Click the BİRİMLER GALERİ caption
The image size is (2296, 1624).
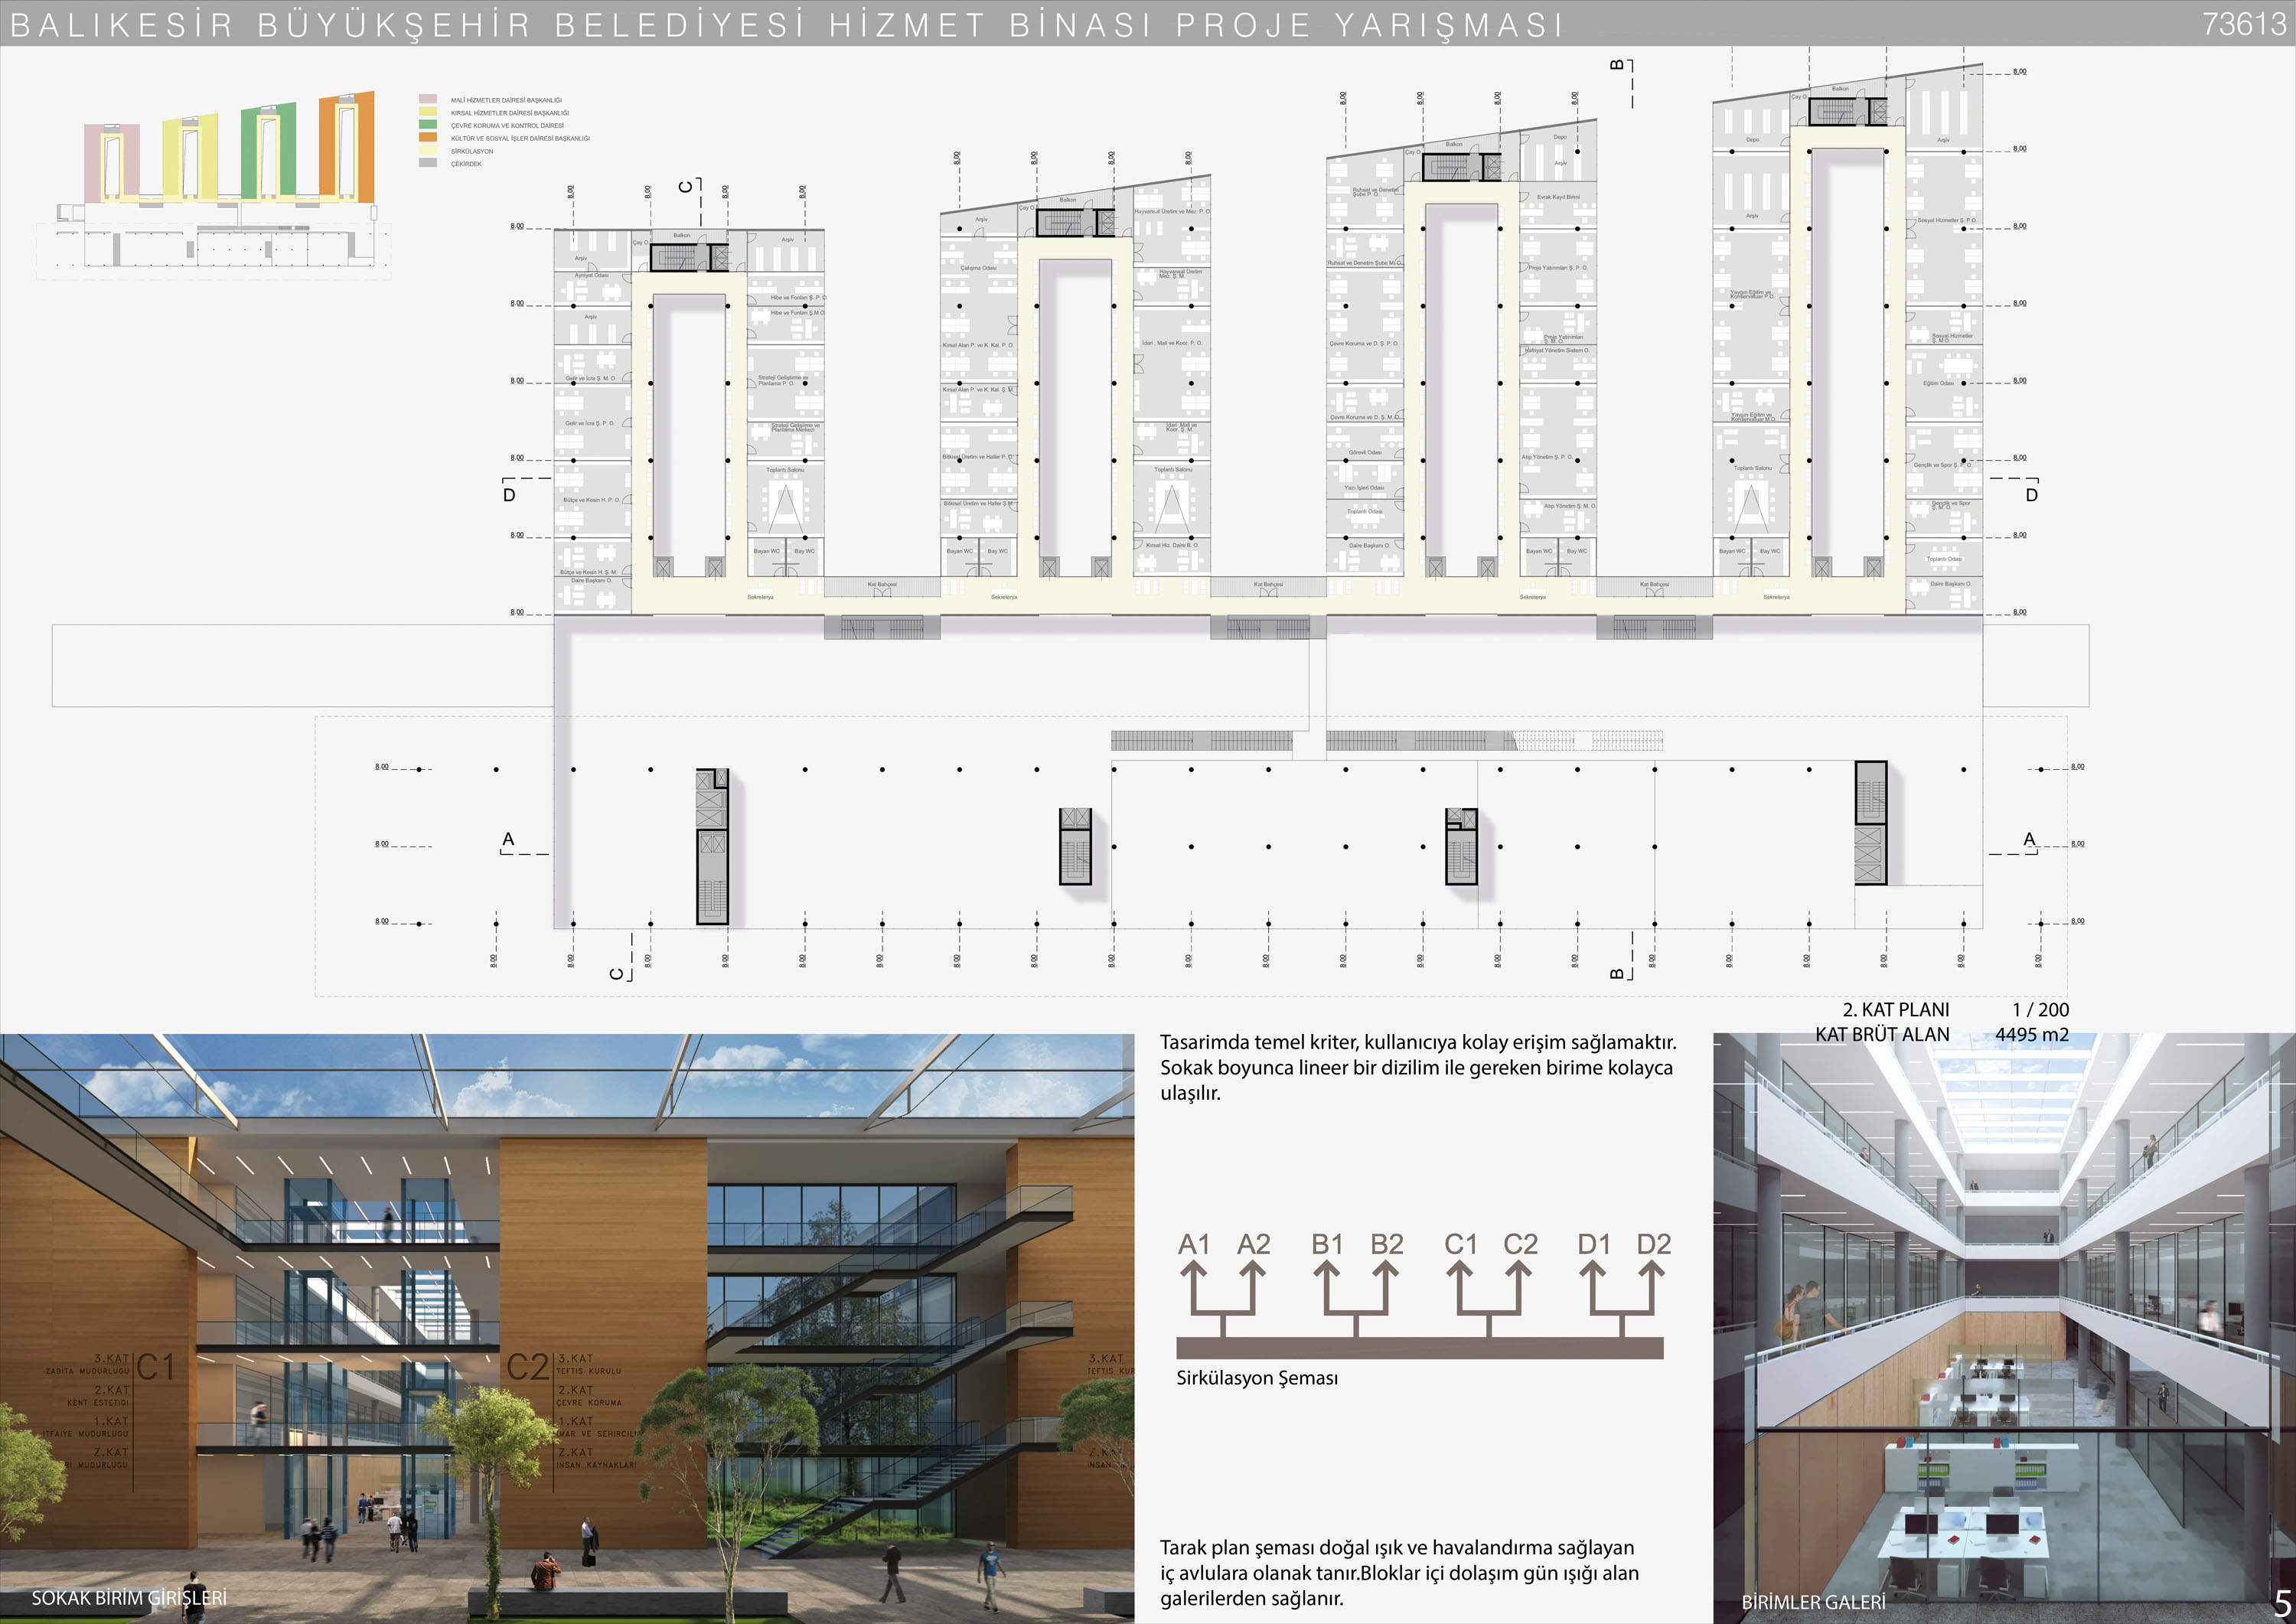(1813, 1602)
